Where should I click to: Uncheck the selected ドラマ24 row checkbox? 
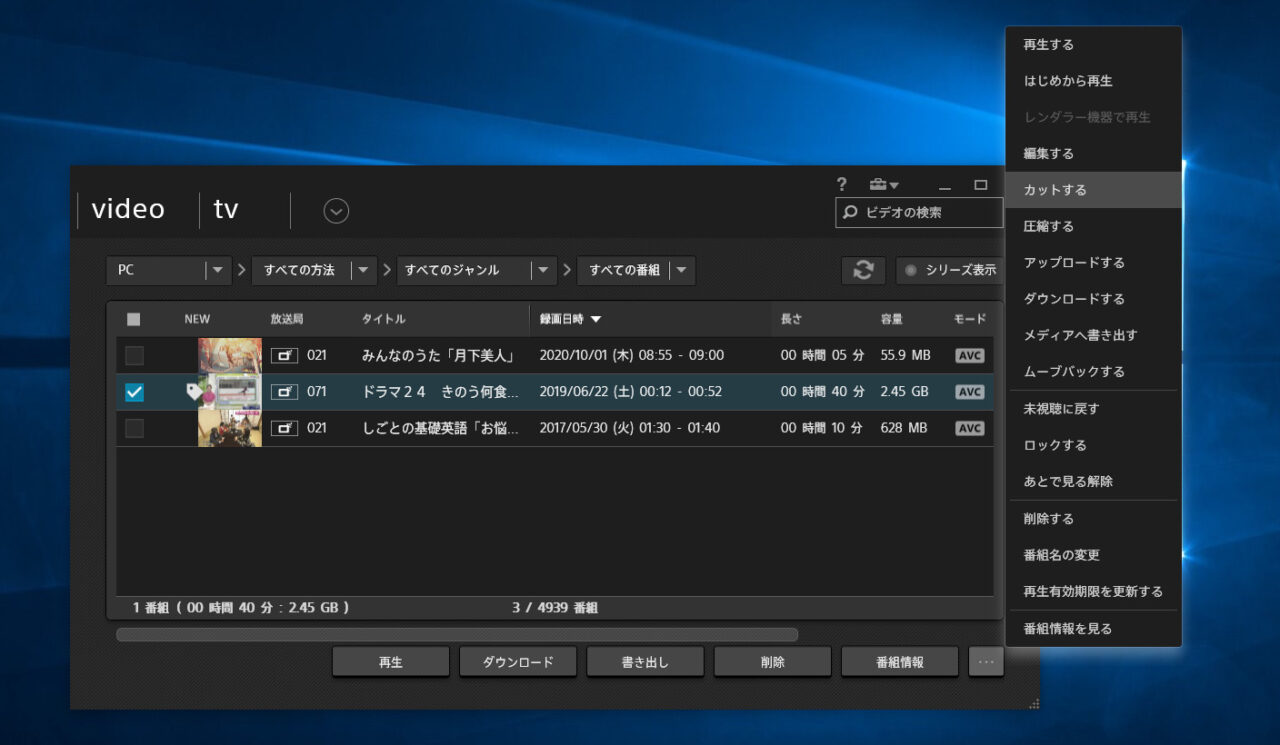(134, 392)
